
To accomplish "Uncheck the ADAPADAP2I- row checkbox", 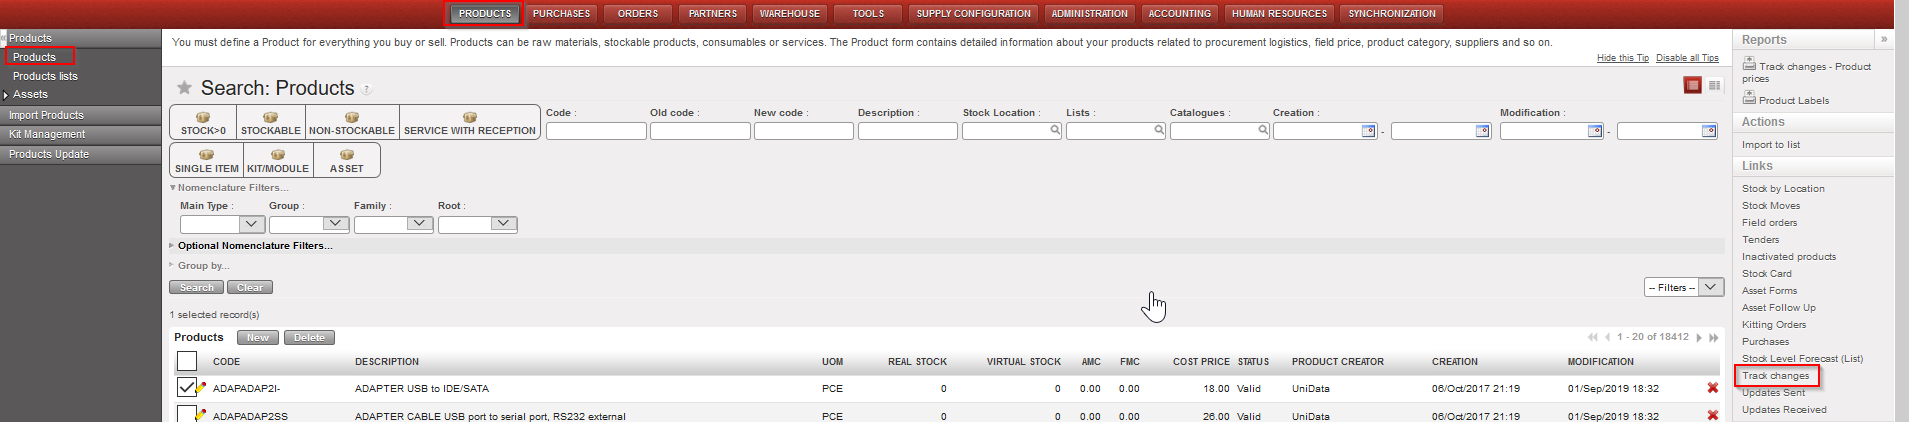I will (187, 387).
